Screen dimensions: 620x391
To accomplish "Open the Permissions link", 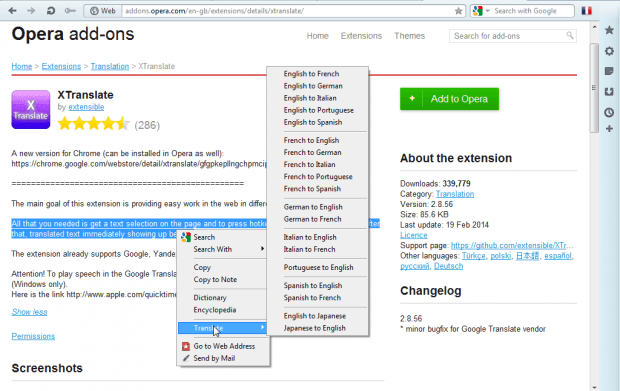I will coord(33,336).
